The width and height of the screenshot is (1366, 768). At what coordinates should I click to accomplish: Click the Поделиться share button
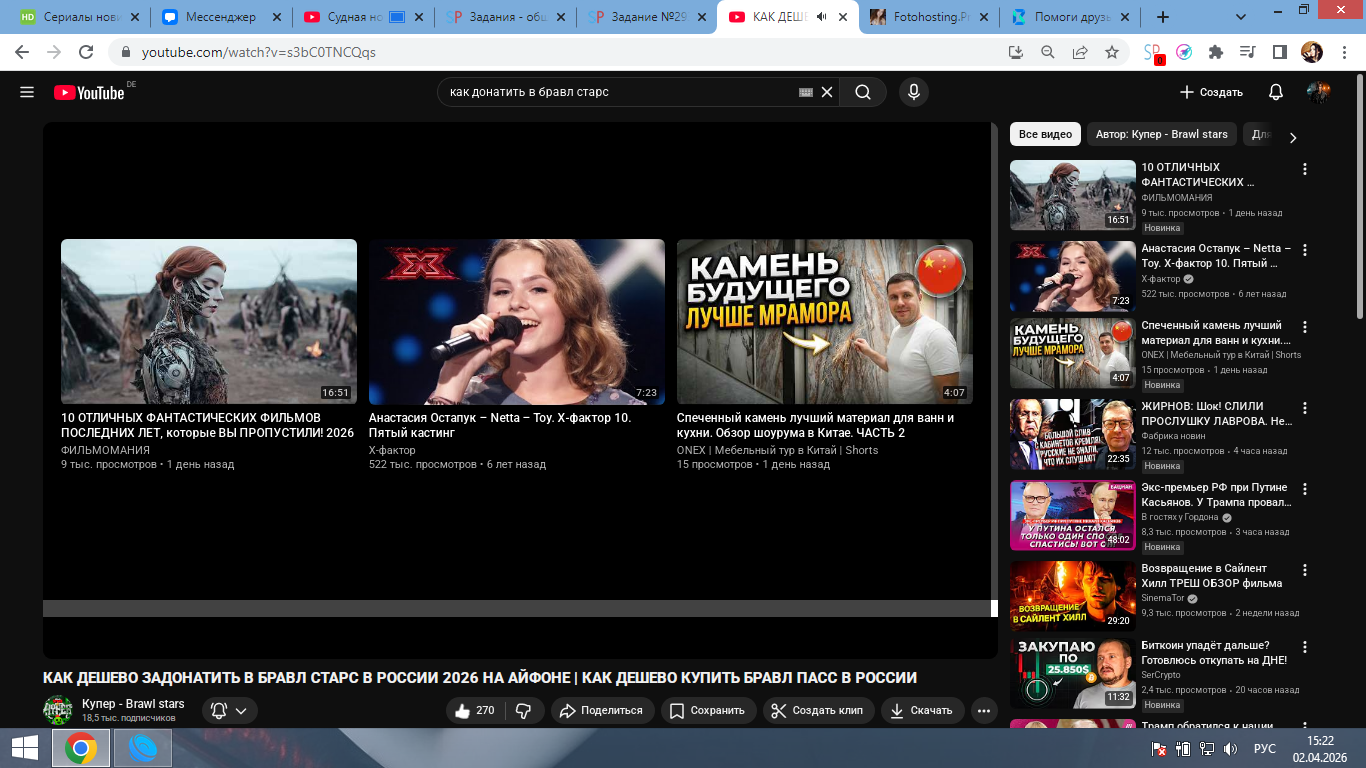[600, 711]
